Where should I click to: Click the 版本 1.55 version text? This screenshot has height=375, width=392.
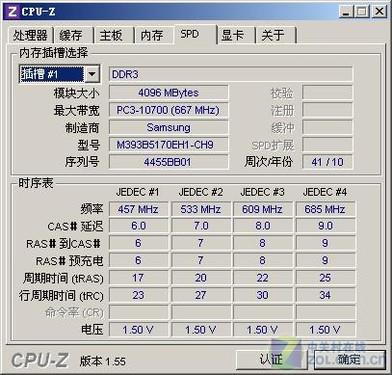[103, 361]
